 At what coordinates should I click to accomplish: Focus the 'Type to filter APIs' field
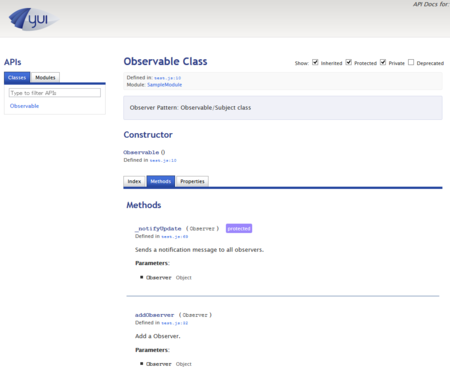(55, 93)
